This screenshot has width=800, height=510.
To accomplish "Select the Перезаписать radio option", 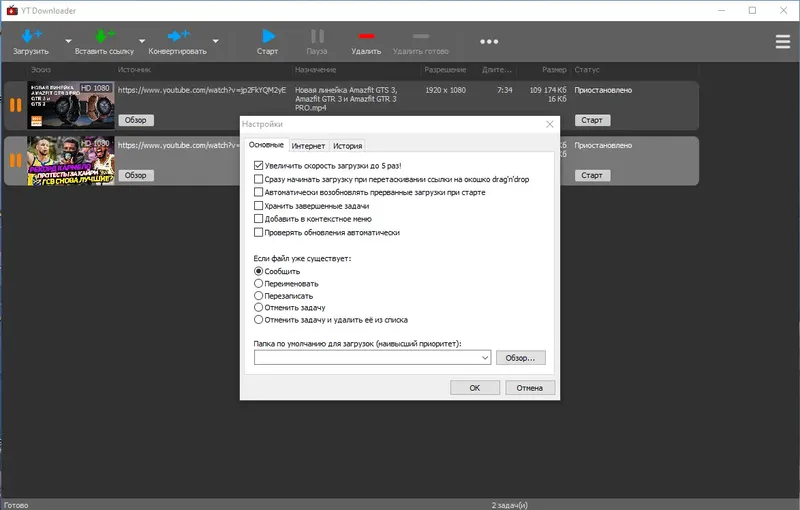I will [258, 295].
